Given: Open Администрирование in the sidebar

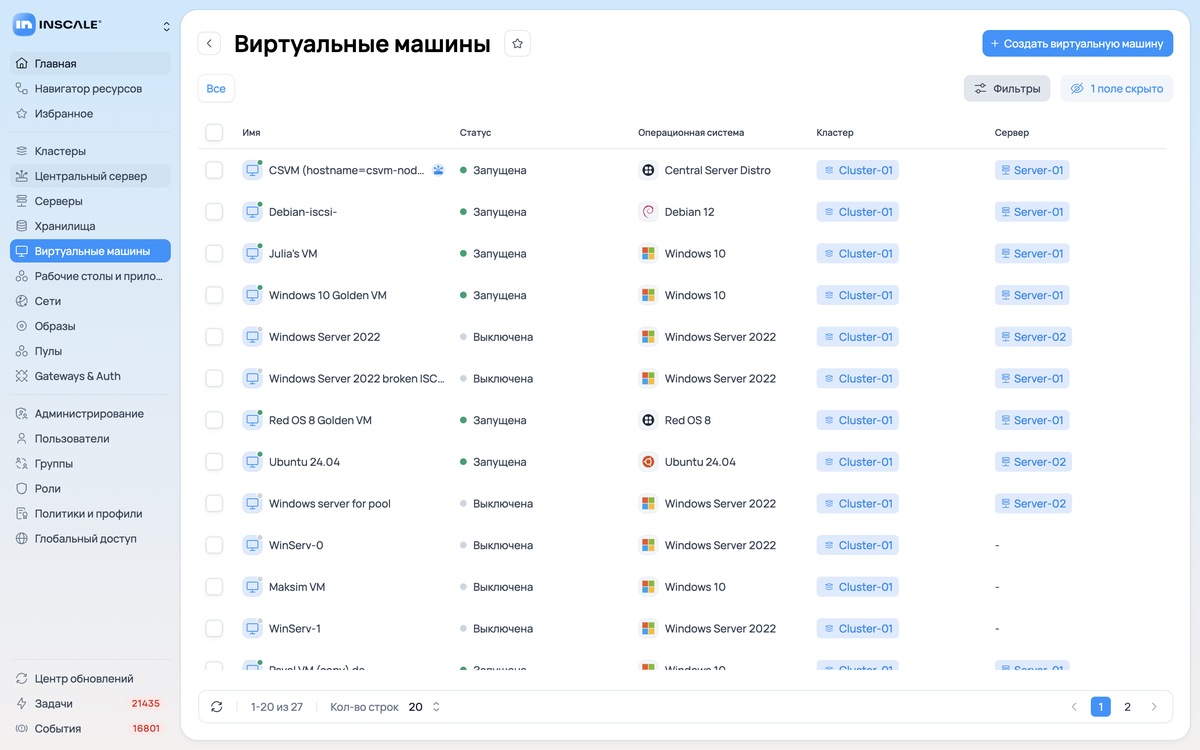Looking at the screenshot, I should 91,413.
